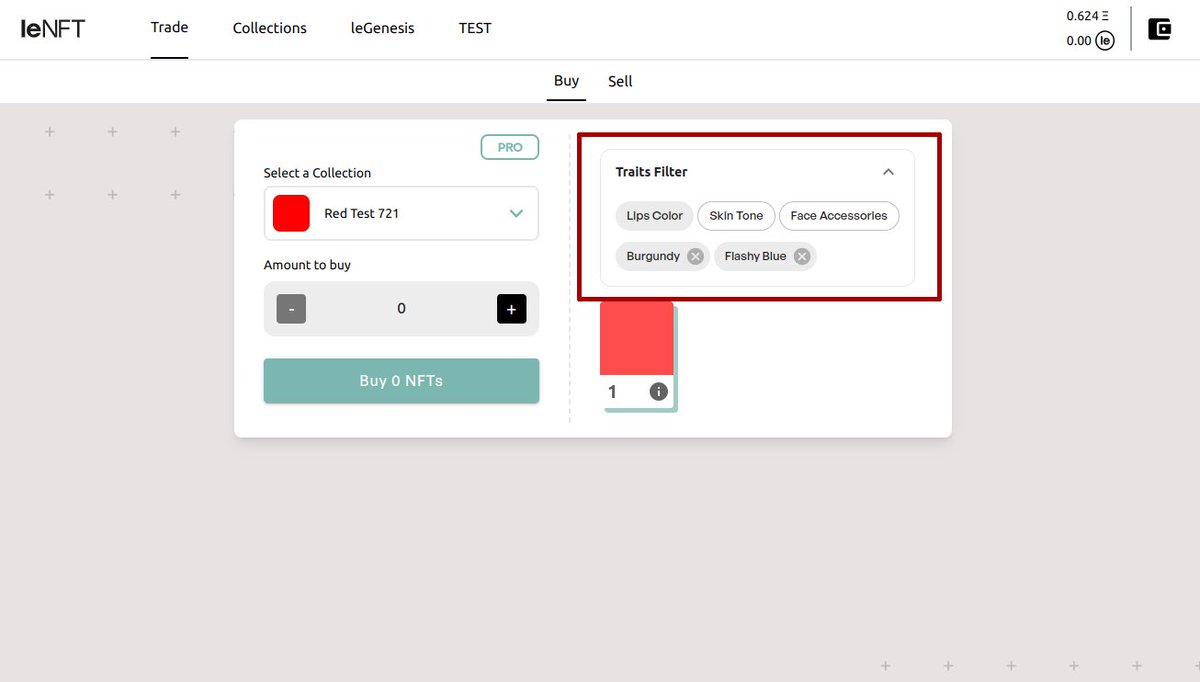
Task: Click the Select a Collection label
Action: (317, 173)
